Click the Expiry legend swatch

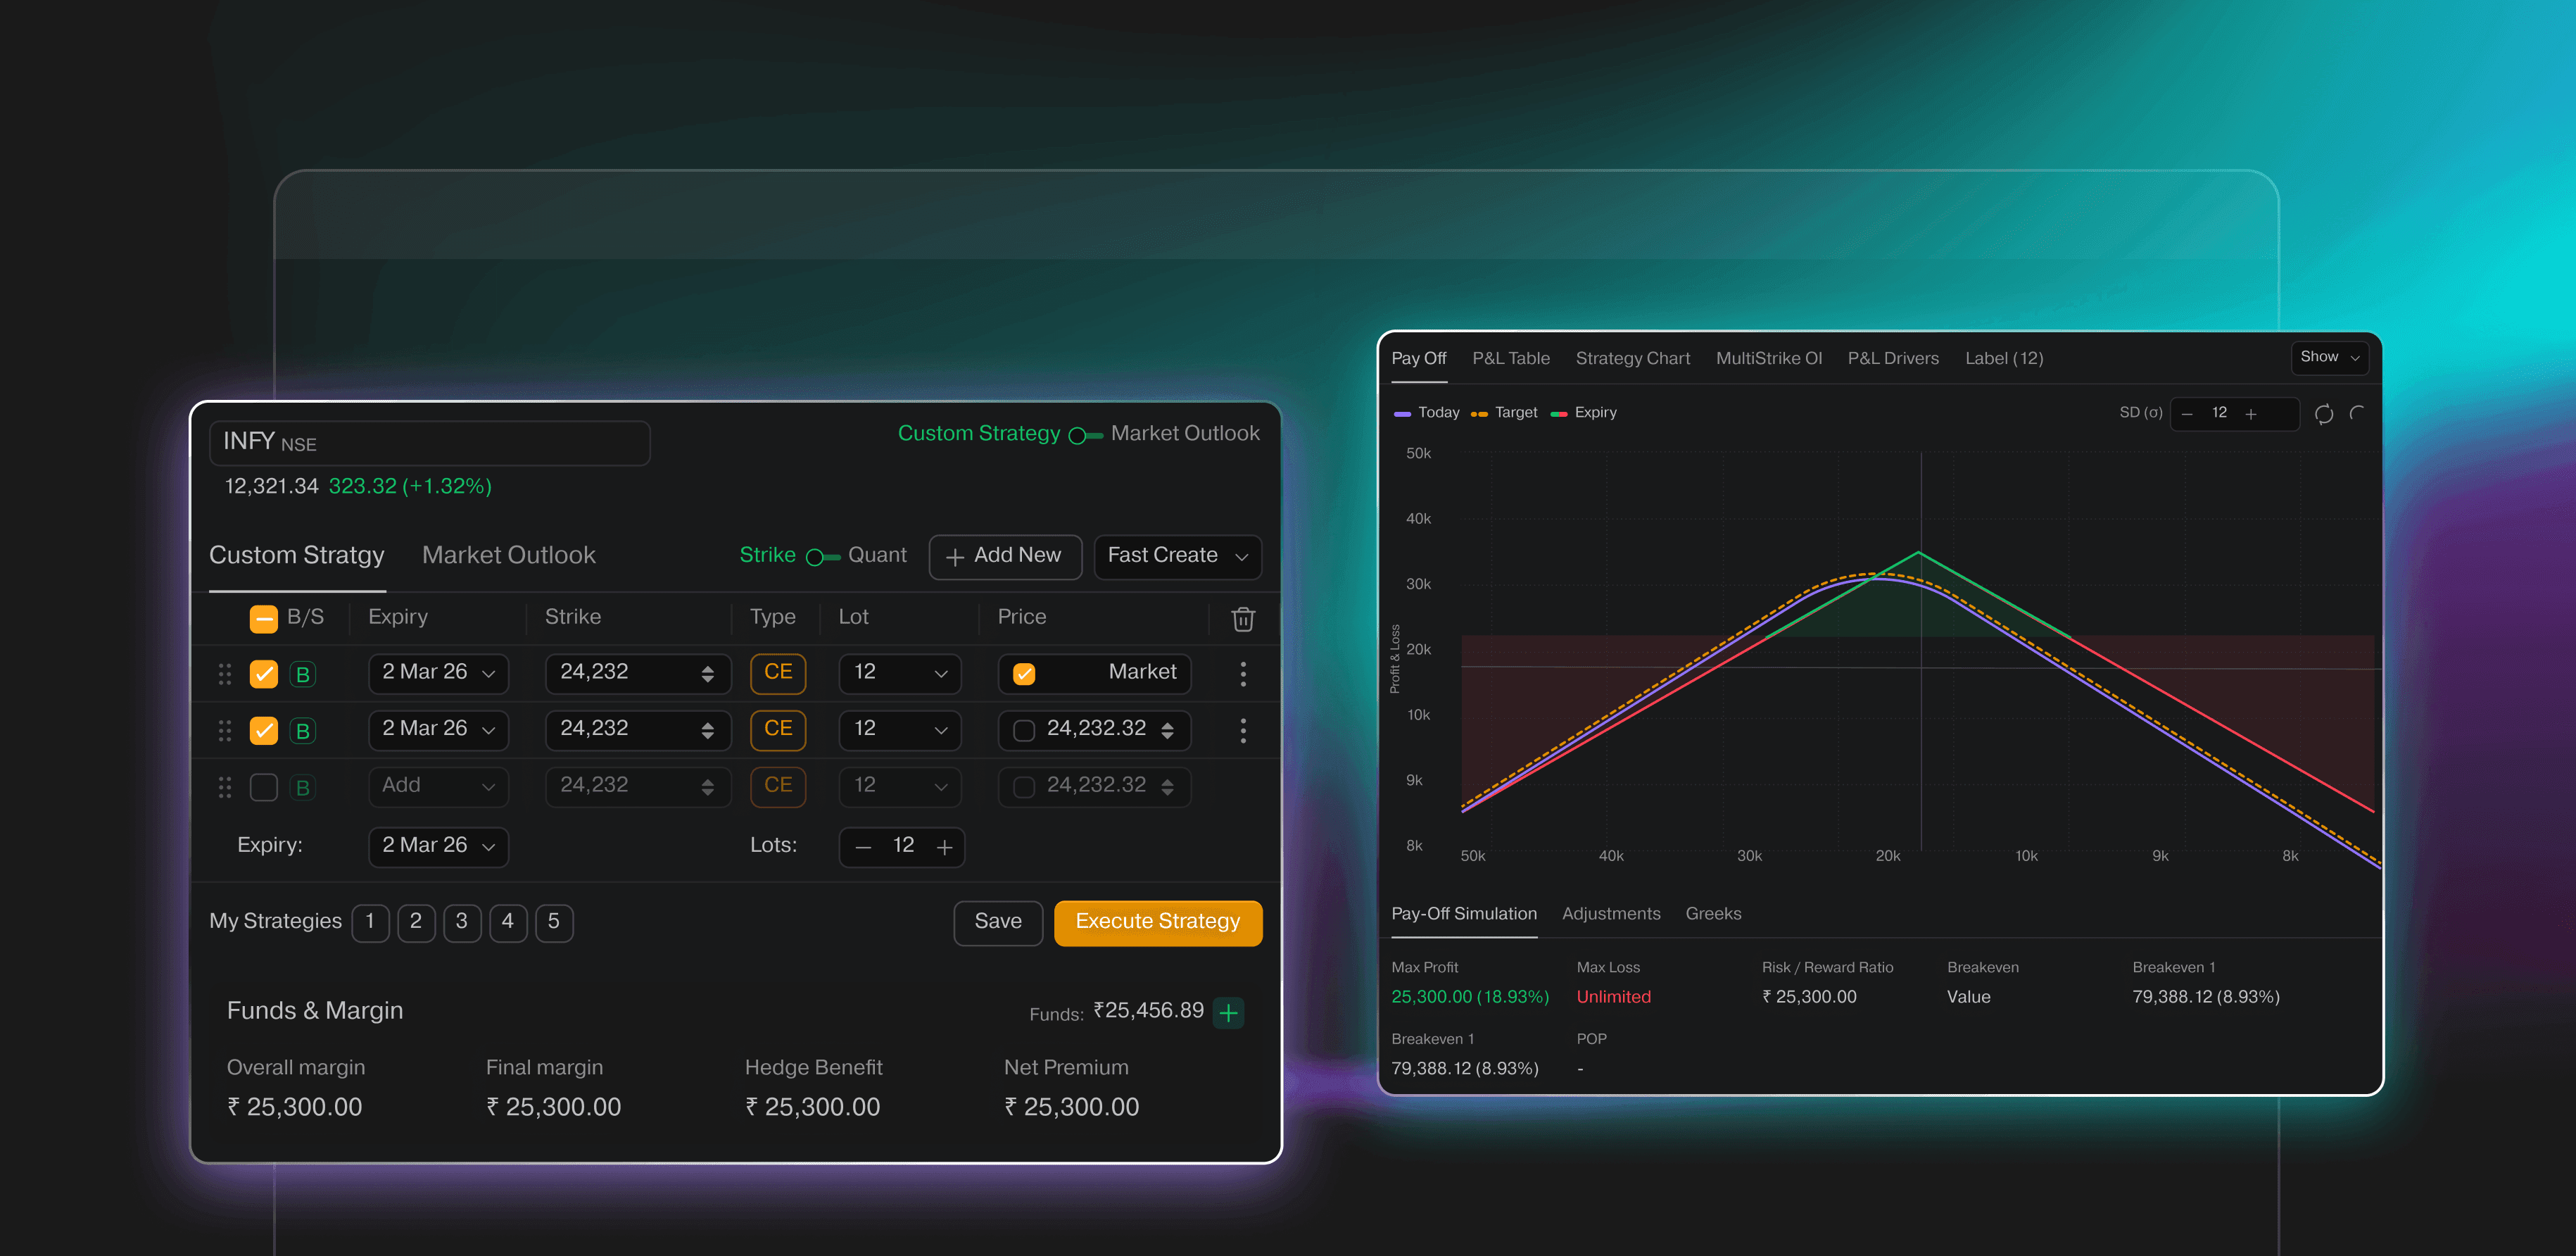(x=1558, y=414)
